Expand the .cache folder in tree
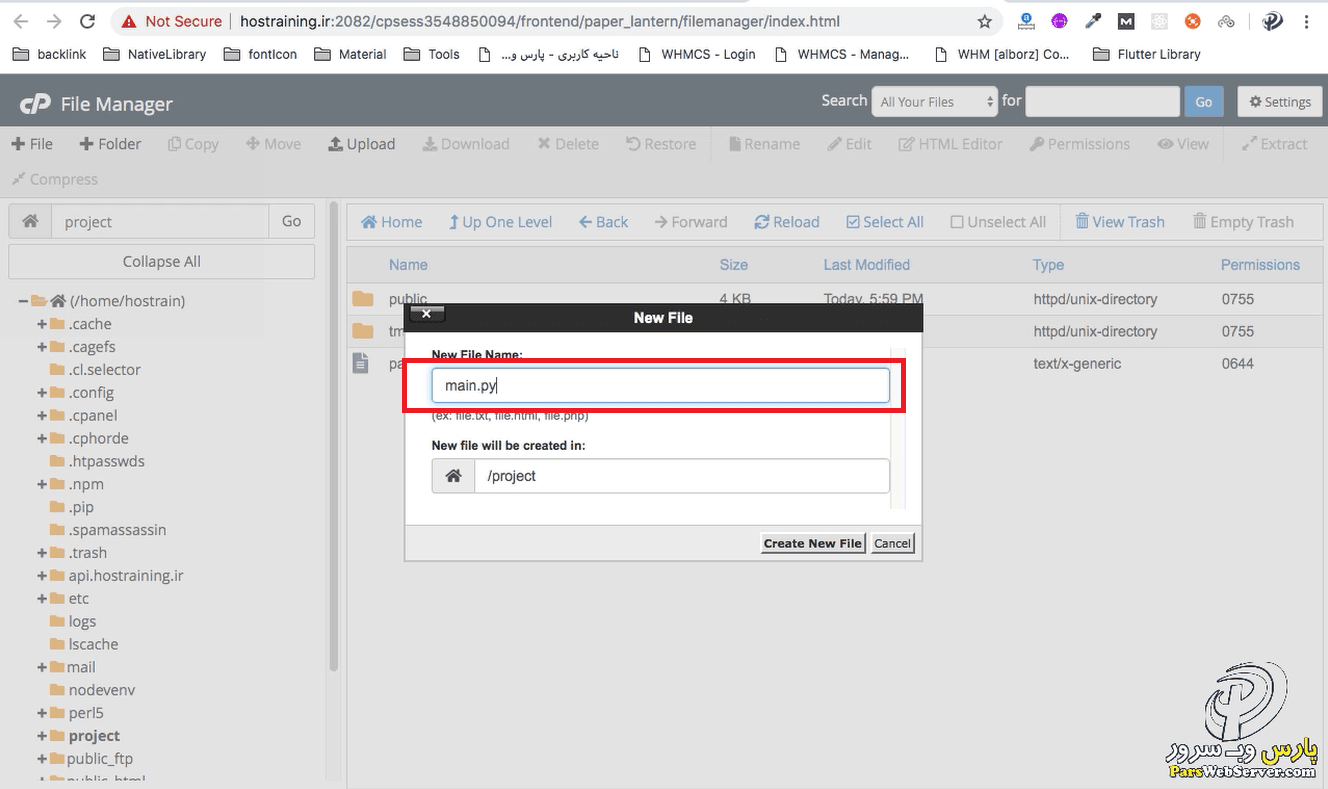This screenshot has height=789, width=1328. click(x=42, y=324)
